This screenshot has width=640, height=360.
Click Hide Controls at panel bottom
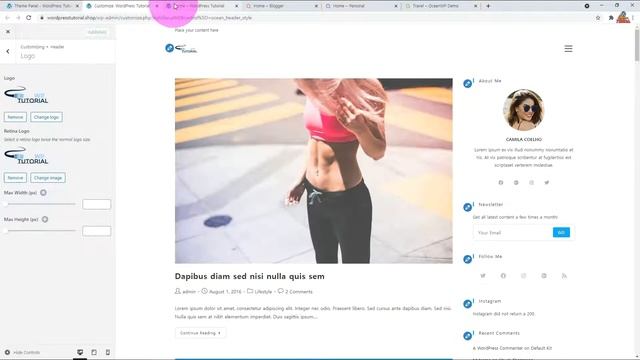[22, 352]
